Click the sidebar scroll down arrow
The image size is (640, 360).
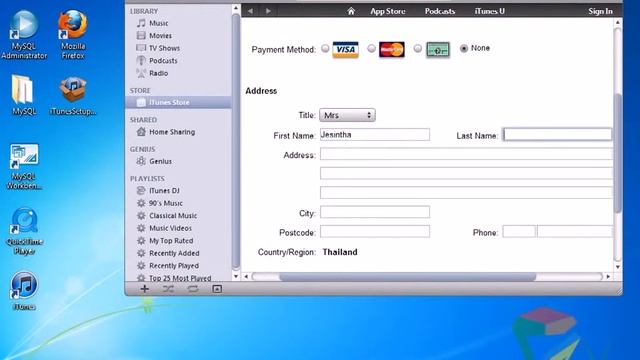point(236,276)
